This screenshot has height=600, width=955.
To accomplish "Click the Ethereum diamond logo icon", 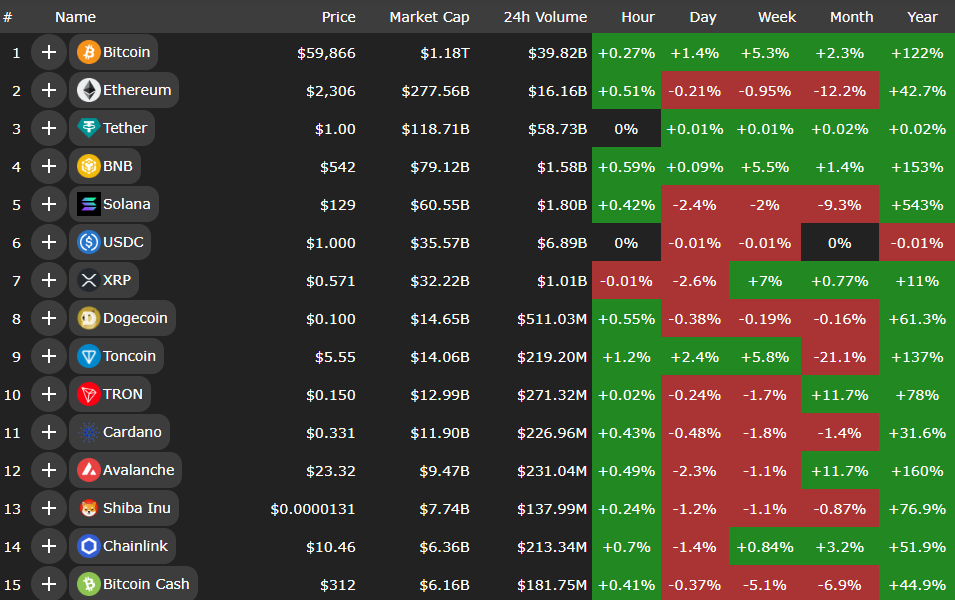I will coord(88,90).
